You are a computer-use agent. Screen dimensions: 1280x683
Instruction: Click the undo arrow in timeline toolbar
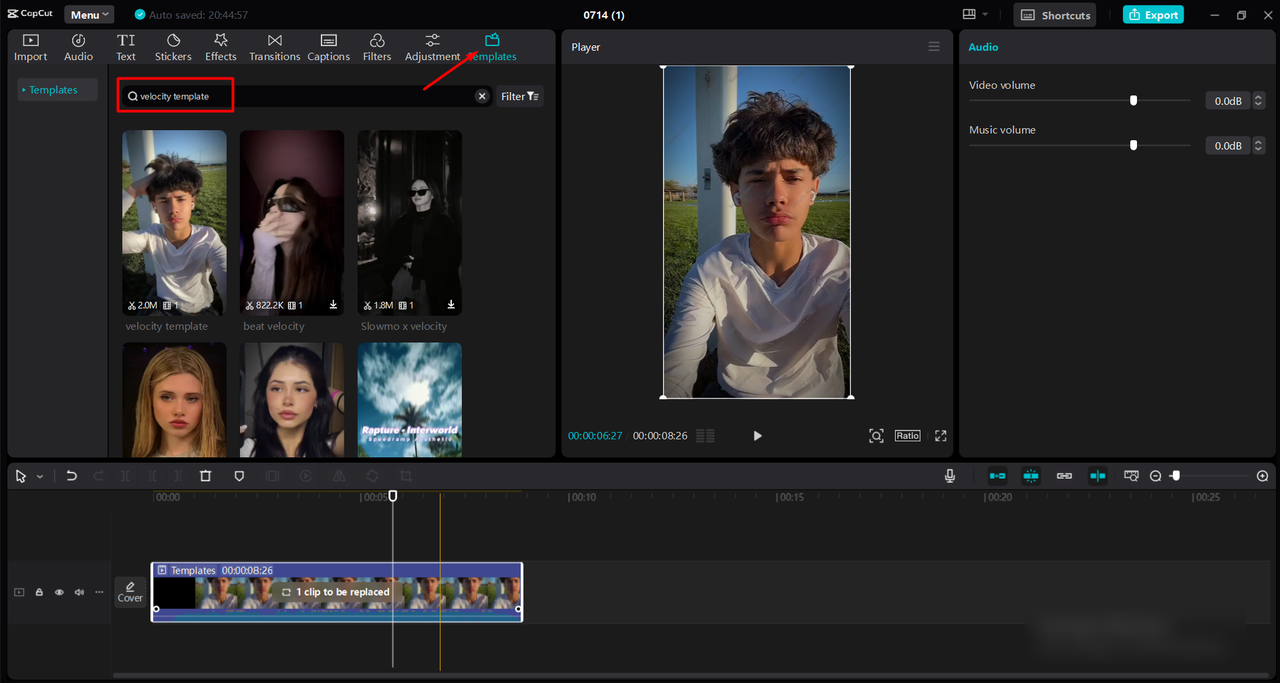pyautogui.click(x=71, y=476)
